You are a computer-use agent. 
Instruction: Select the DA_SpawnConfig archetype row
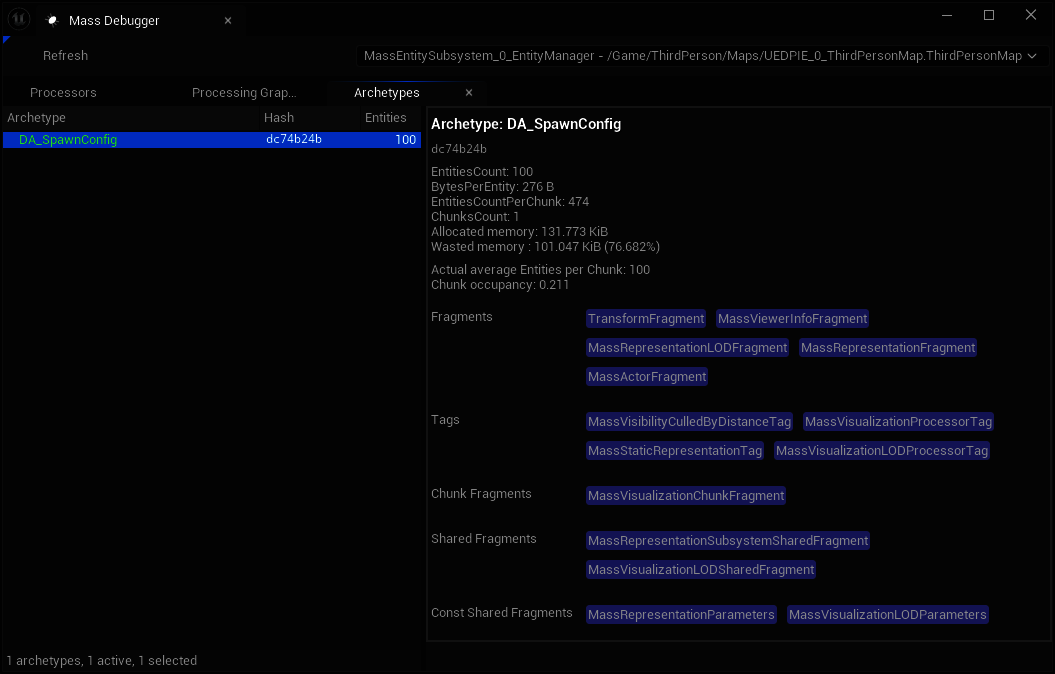[x=212, y=139]
